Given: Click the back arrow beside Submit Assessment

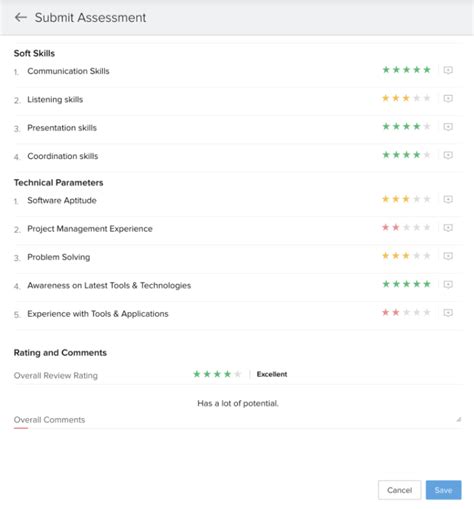Looking at the screenshot, I should tap(21, 17).
